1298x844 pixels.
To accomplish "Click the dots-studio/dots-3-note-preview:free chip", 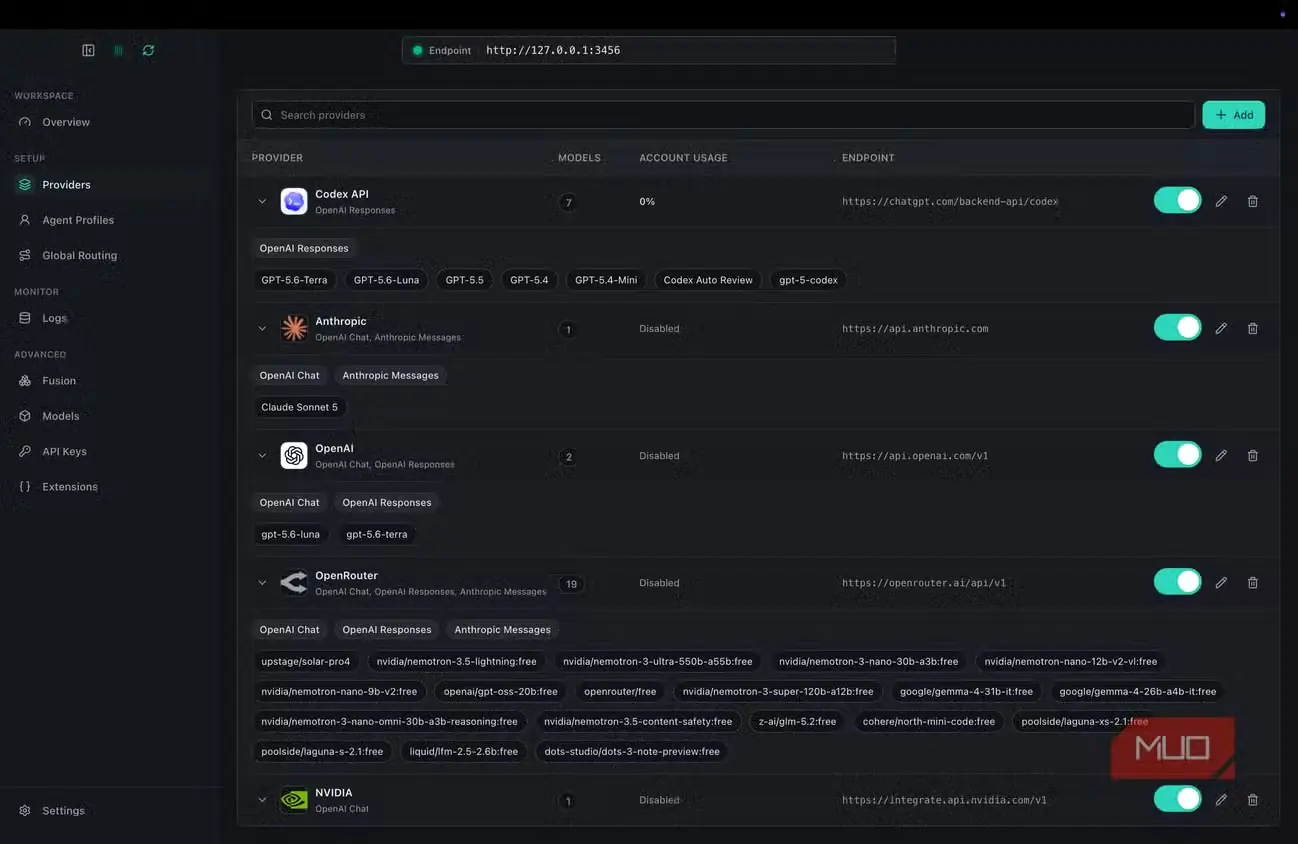I will [x=632, y=751].
